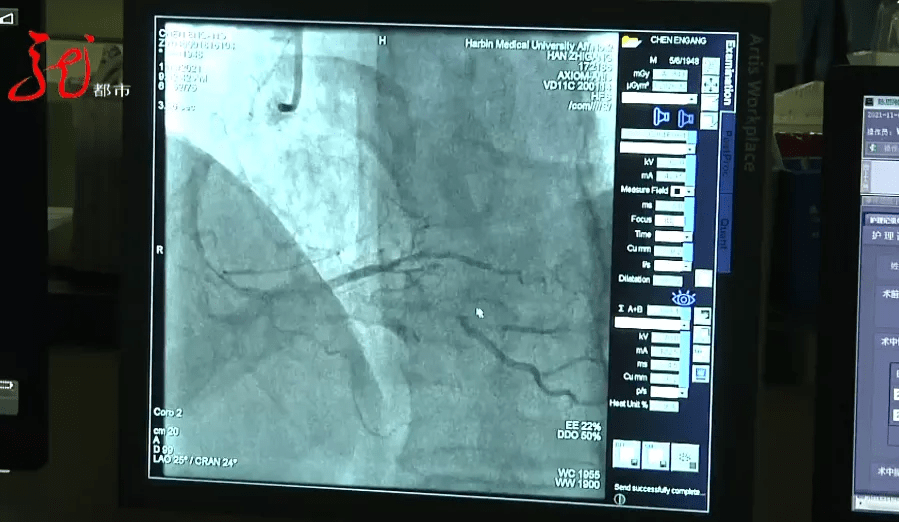This screenshot has width=899, height=522.
Task: Click the upper Cu mm value field
Action: [x=669, y=251]
